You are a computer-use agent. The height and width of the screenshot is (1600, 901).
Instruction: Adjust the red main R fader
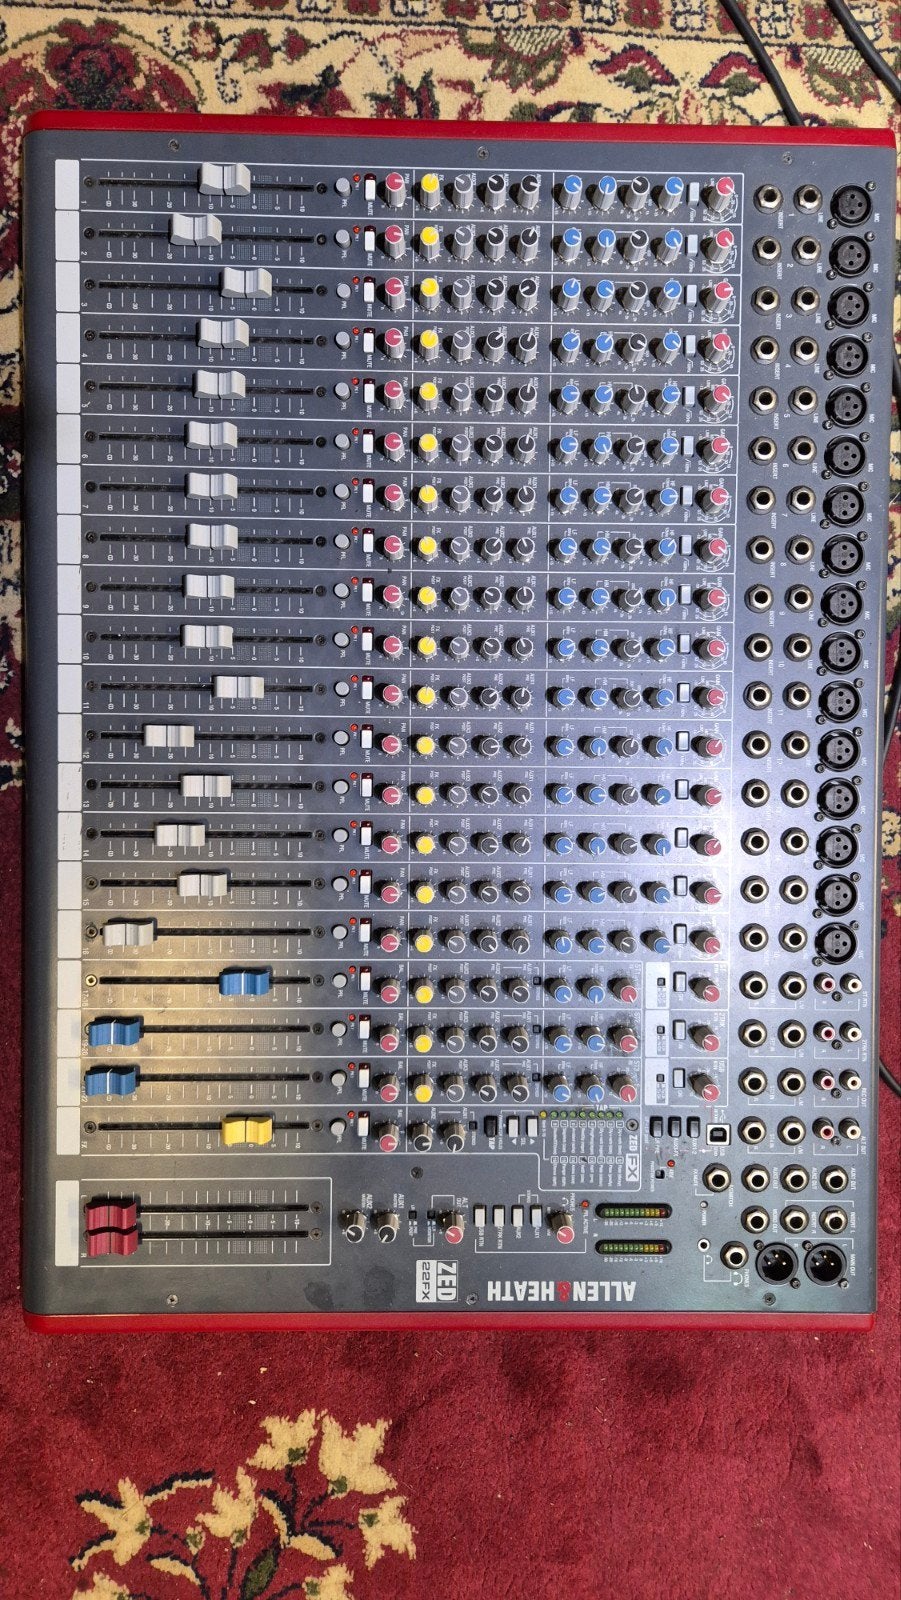pyautogui.click(x=111, y=1240)
